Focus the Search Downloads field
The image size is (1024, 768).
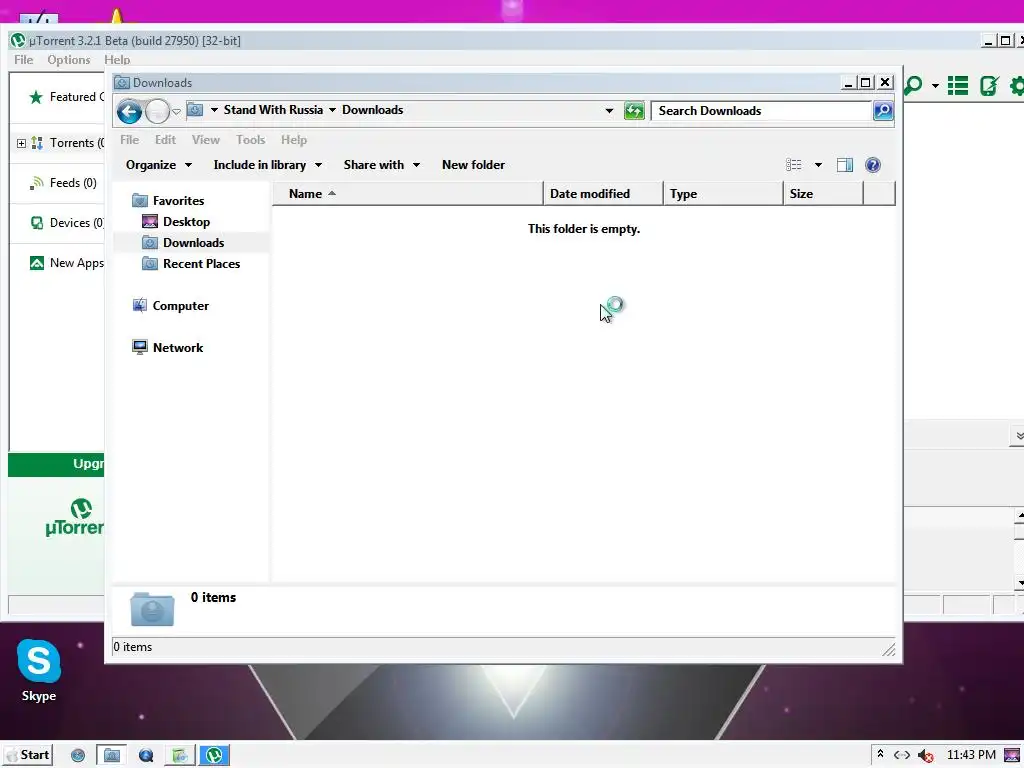(x=761, y=111)
